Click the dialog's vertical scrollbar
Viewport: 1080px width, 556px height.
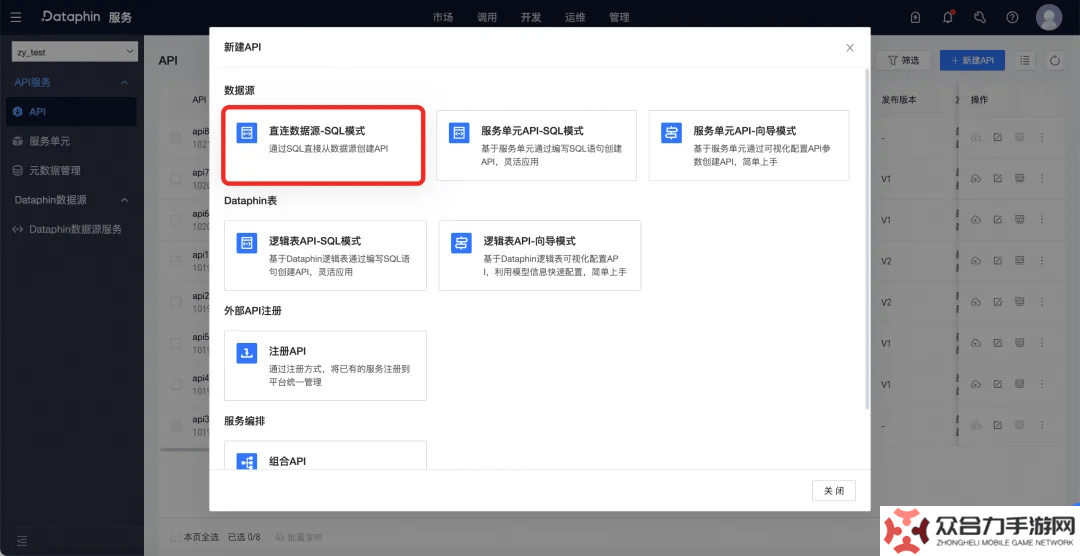[867, 239]
